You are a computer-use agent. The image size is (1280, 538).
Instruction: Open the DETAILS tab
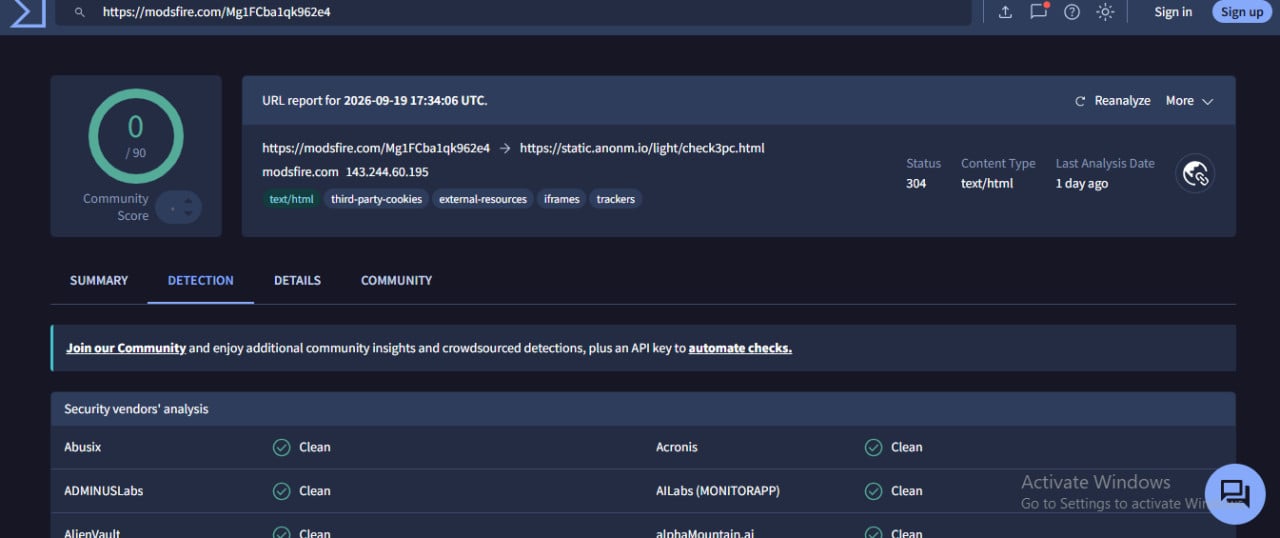pos(297,281)
